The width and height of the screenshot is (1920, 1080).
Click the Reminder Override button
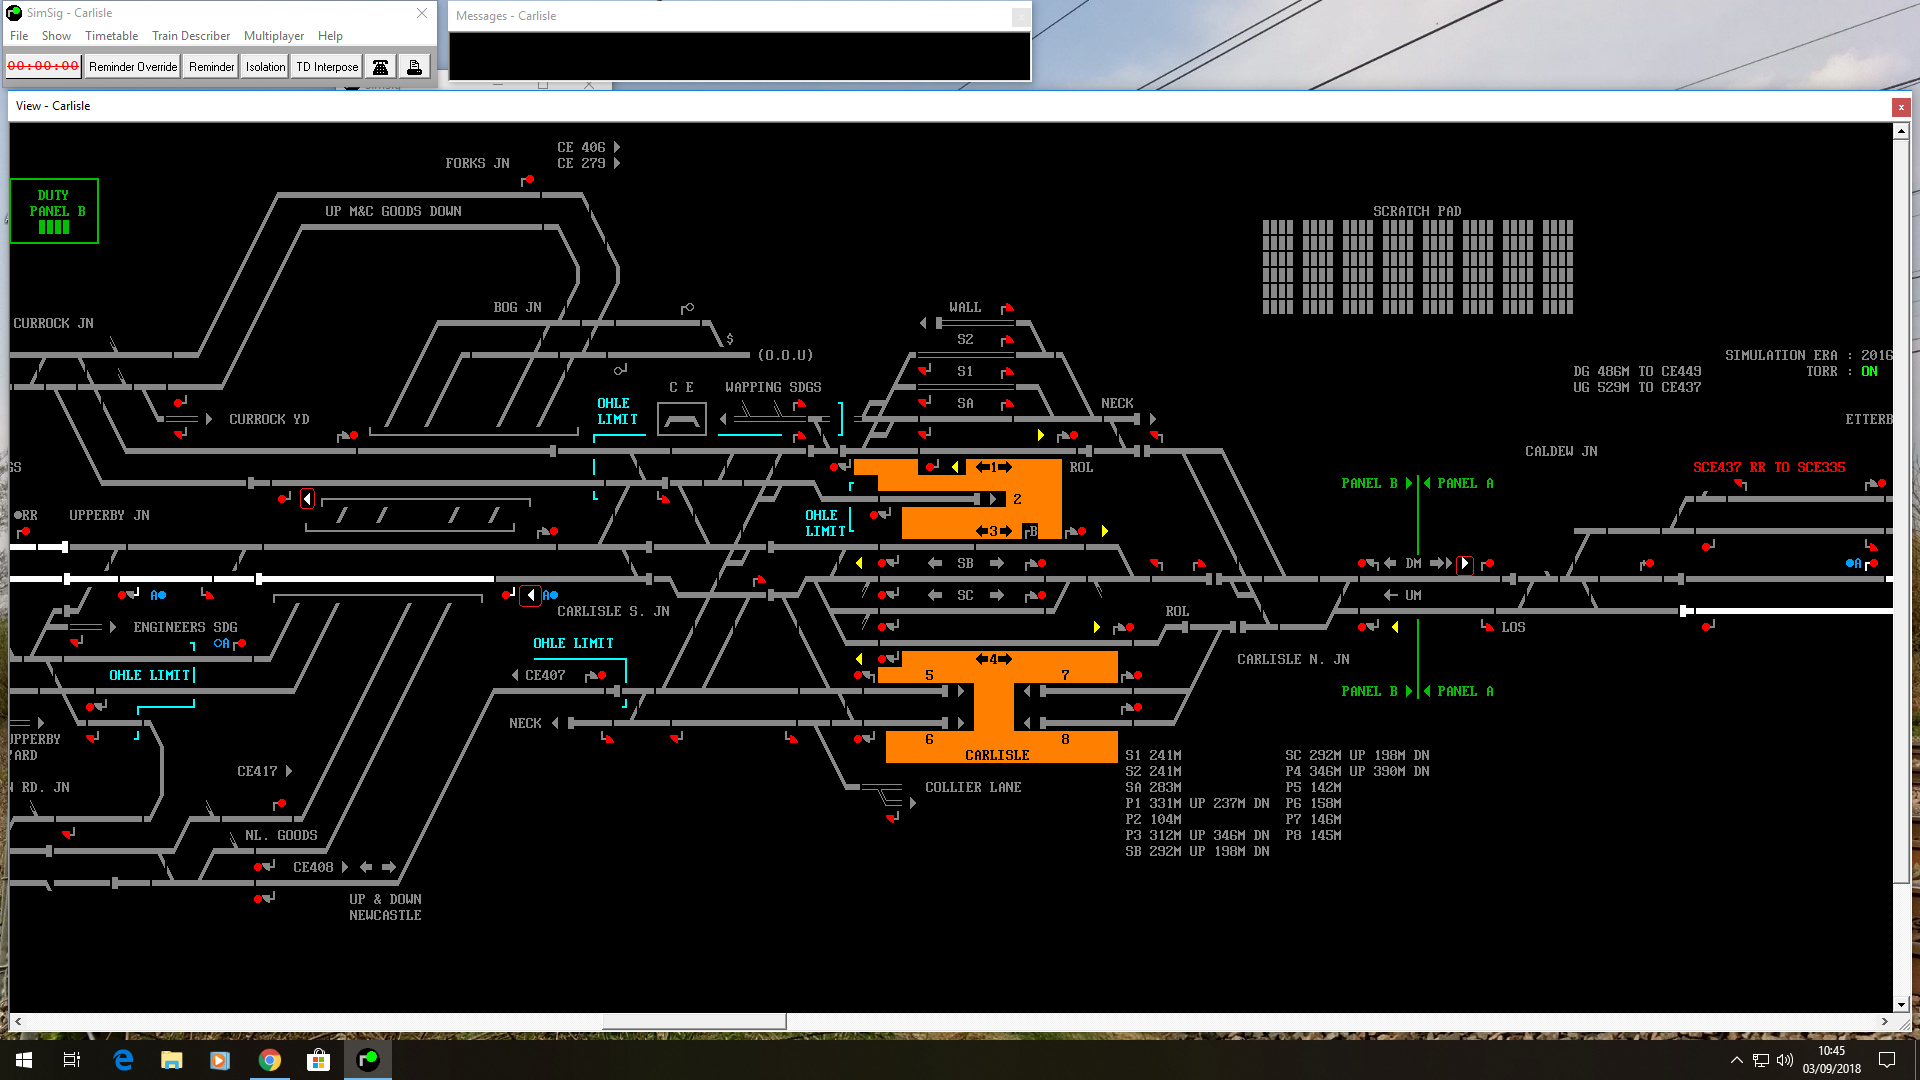(x=133, y=67)
